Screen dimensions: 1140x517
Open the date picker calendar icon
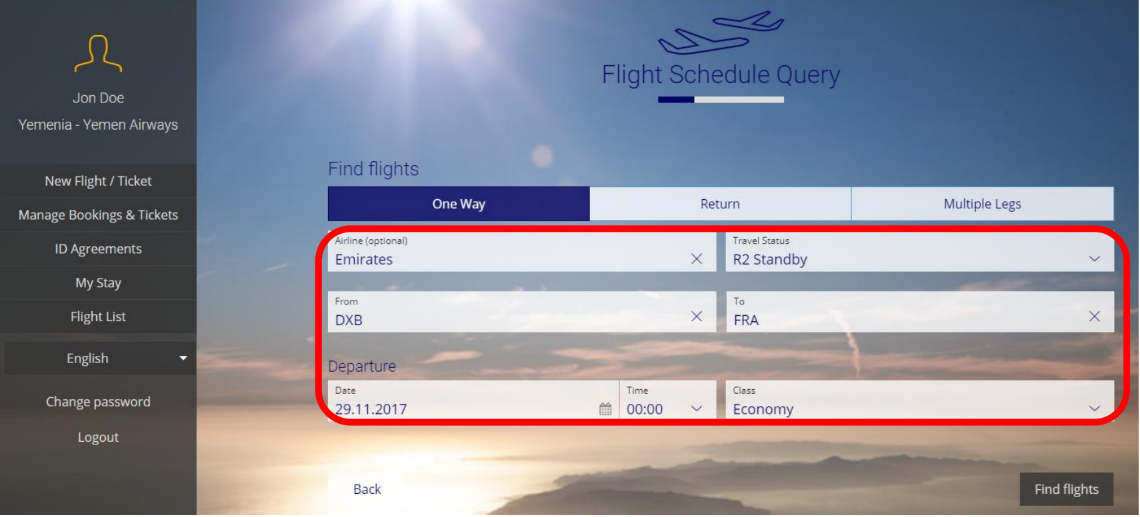605,409
